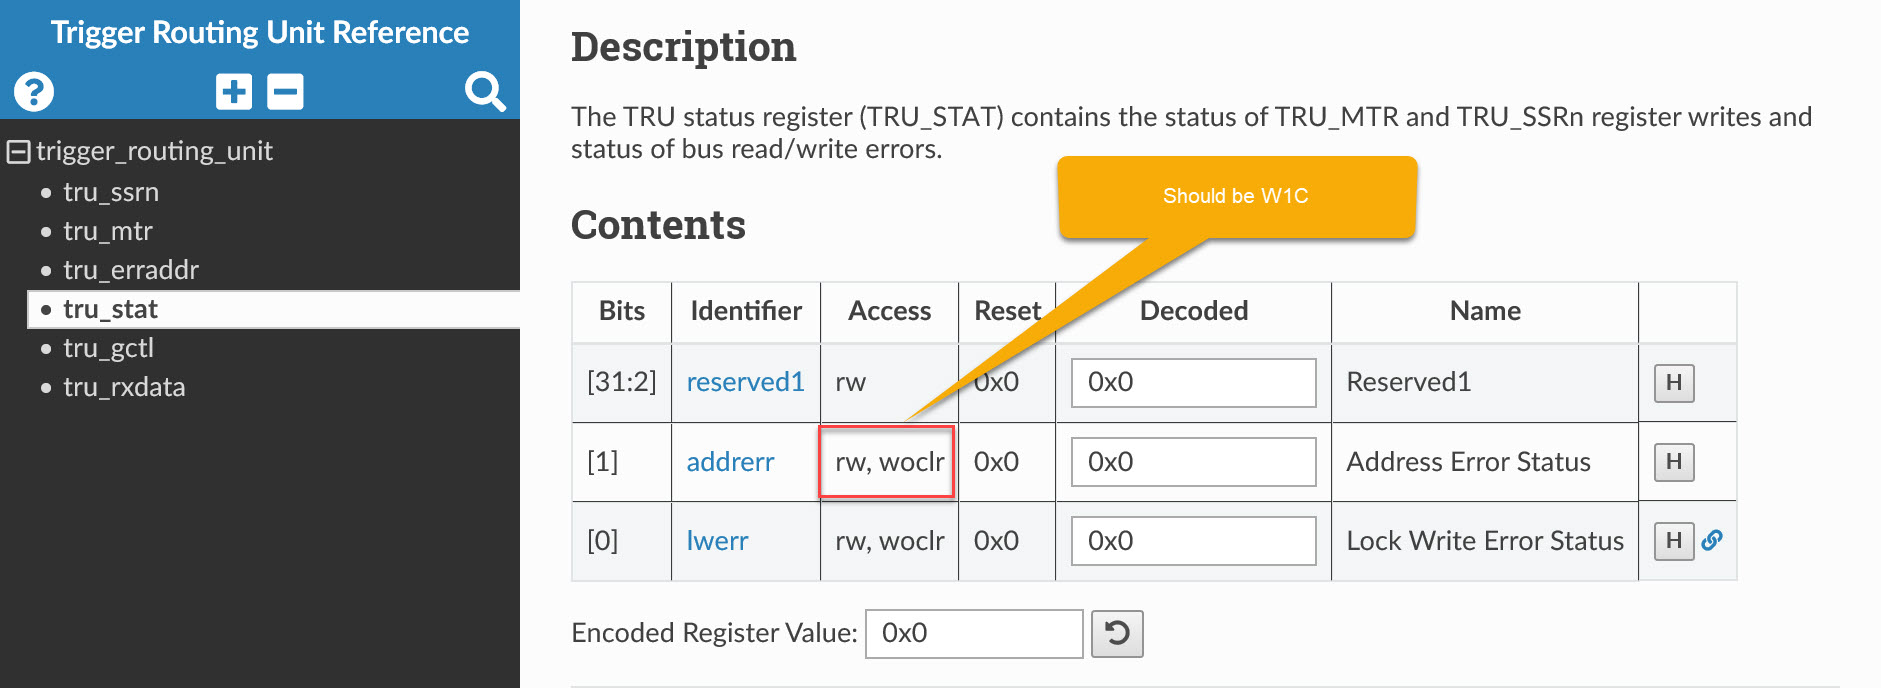Screen dimensions: 1881x688
Task: Toggle hex display for the lwerr row
Action: pyautogui.click(x=1672, y=540)
